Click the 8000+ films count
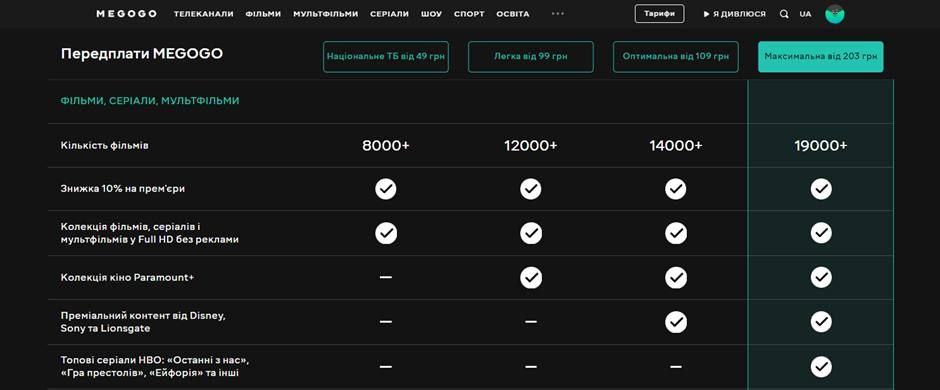The width and height of the screenshot is (940, 390). tap(386, 146)
